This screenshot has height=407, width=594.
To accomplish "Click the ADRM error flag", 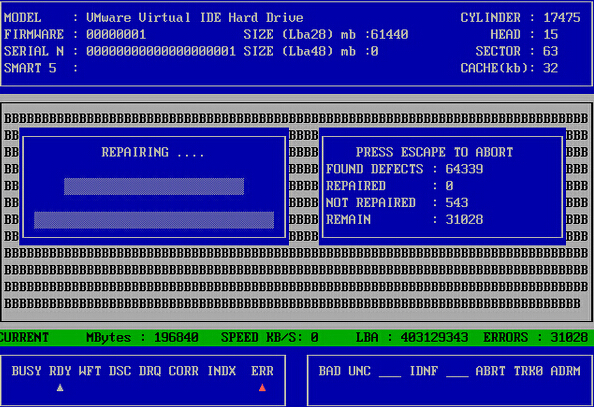I will click(x=565, y=371).
